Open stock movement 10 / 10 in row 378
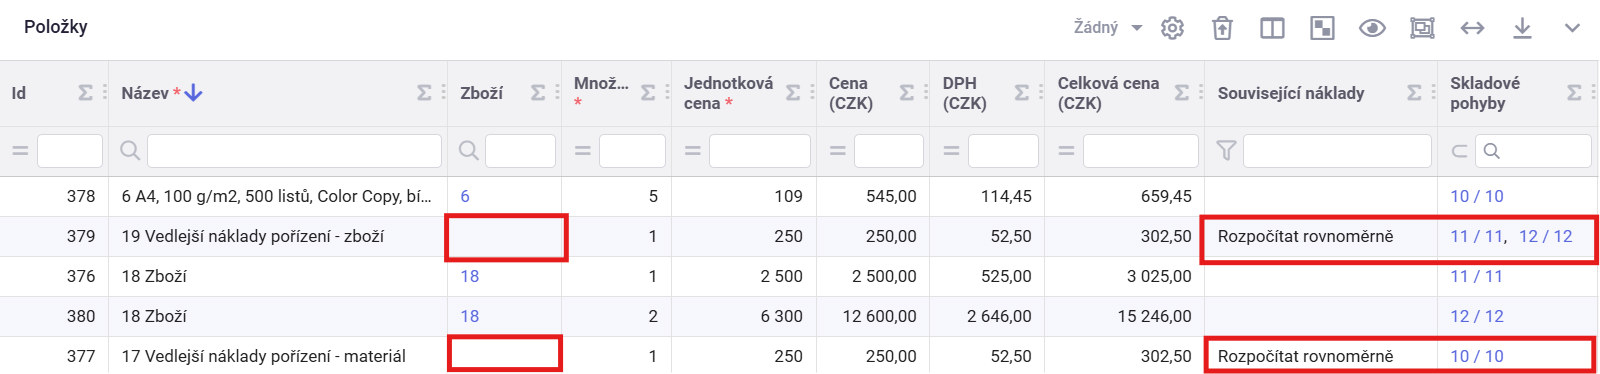Viewport: 1600px width, 374px height. click(x=1477, y=196)
